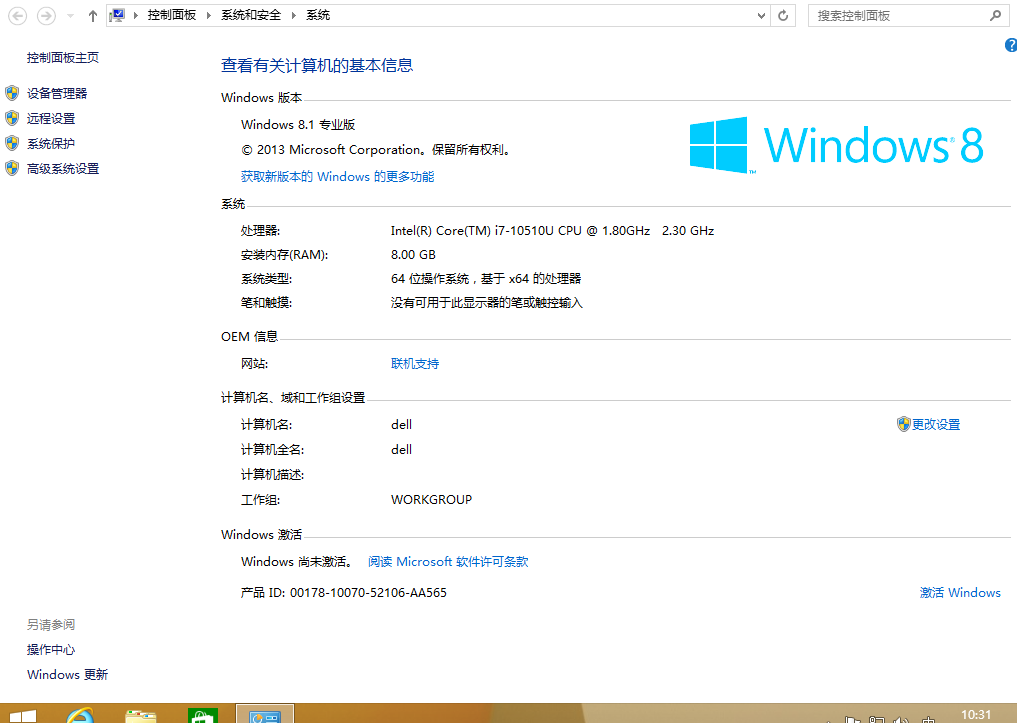Open 系统保护 (System protection)

point(51,144)
